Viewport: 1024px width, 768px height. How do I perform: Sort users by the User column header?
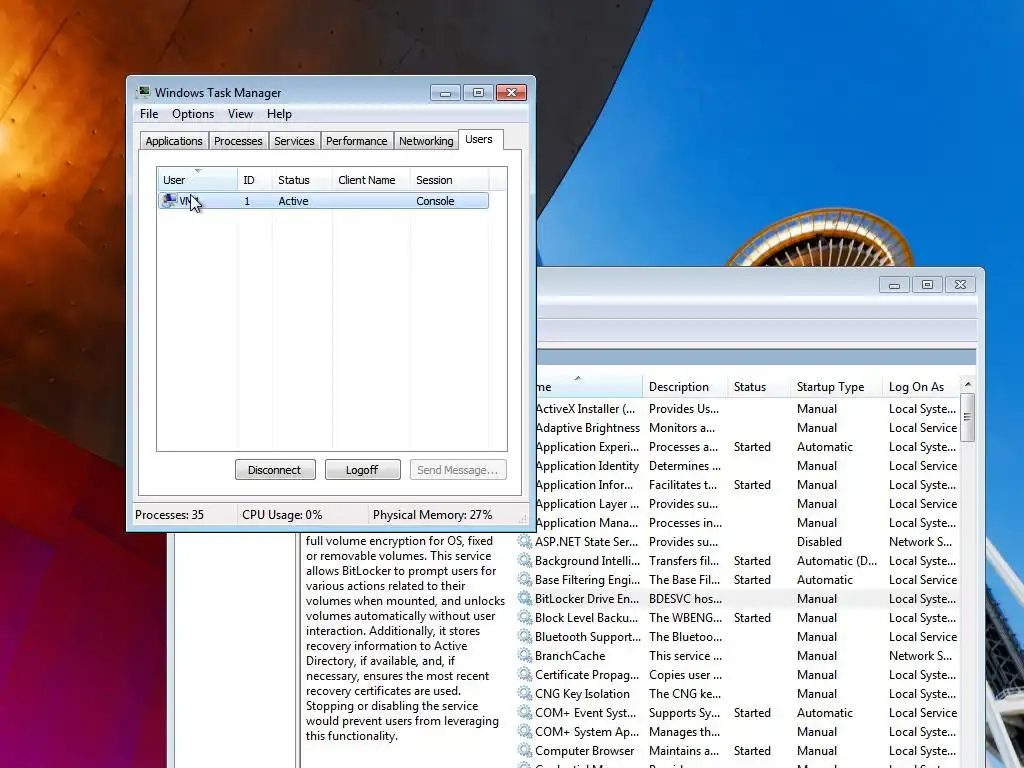point(197,180)
